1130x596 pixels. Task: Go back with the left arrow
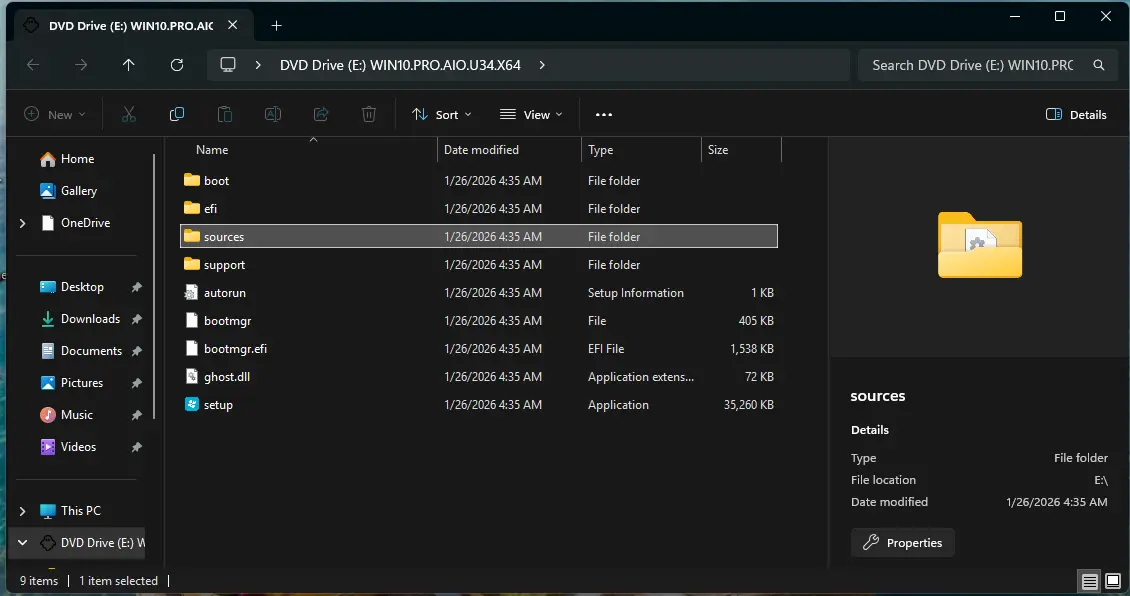pyautogui.click(x=33, y=65)
